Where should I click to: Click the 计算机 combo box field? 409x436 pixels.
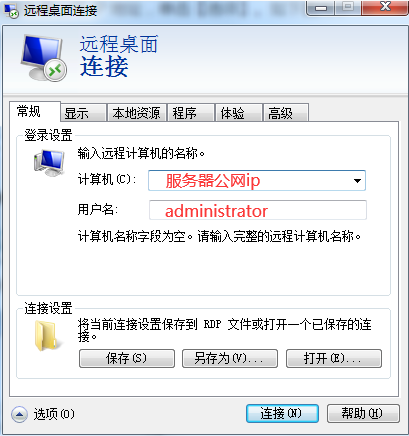tap(257, 181)
